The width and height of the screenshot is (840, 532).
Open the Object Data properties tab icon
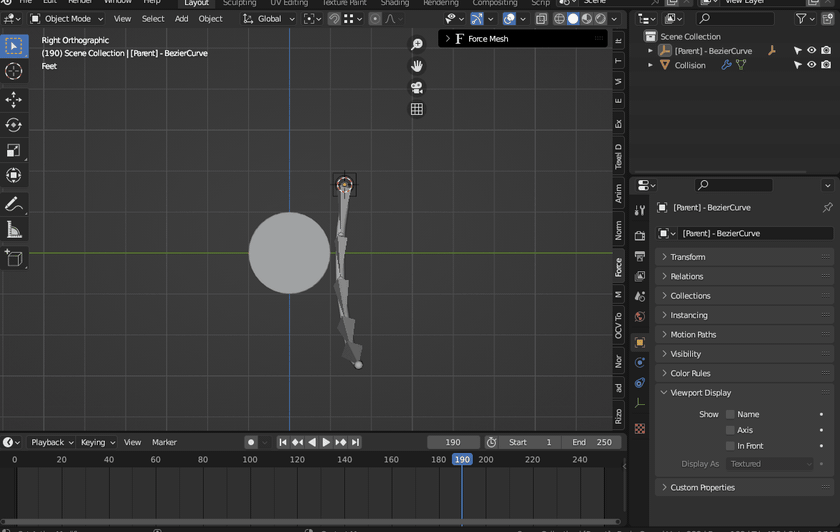tap(640, 403)
